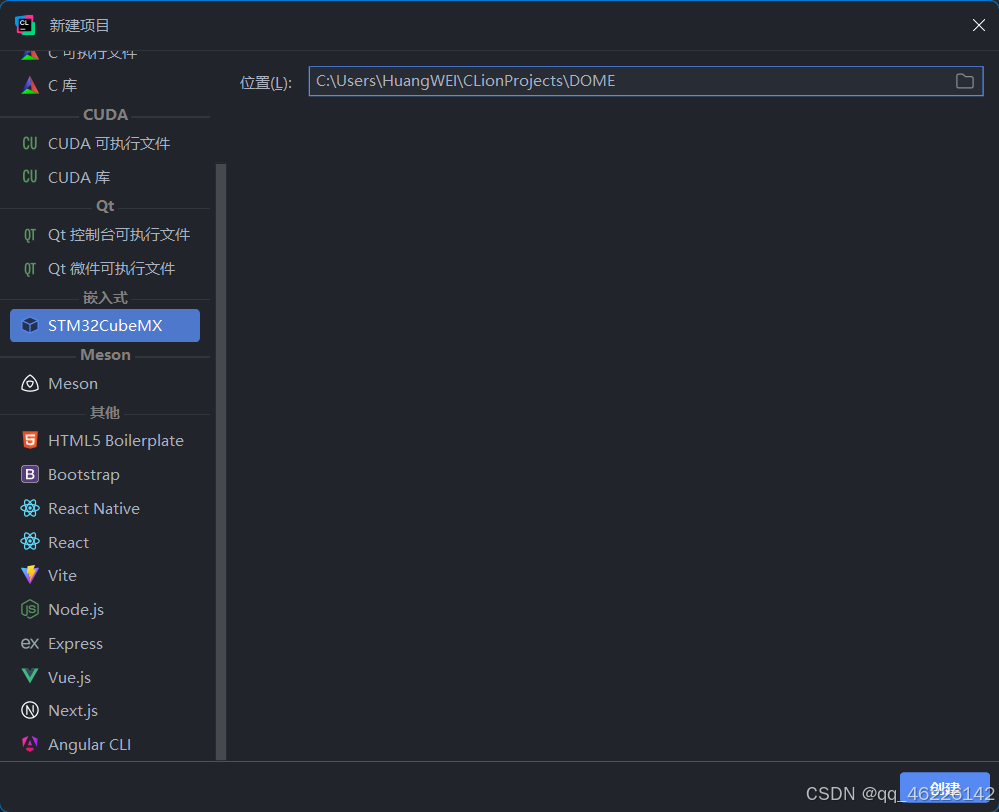
Task: Choose the Meson project type
Action: (105, 384)
